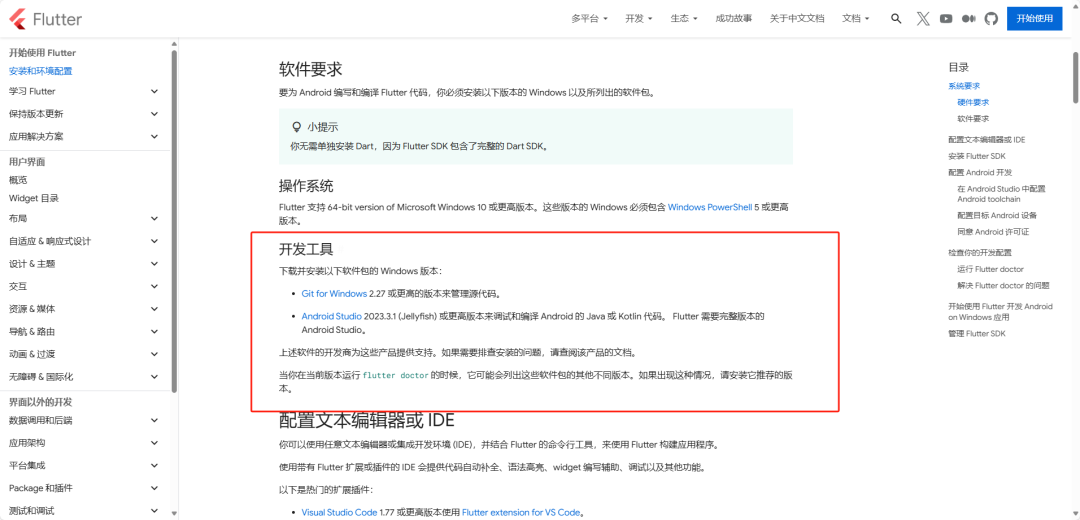Expand 应用架构 sidebar section
The image size is (1080, 520).
coord(83,443)
